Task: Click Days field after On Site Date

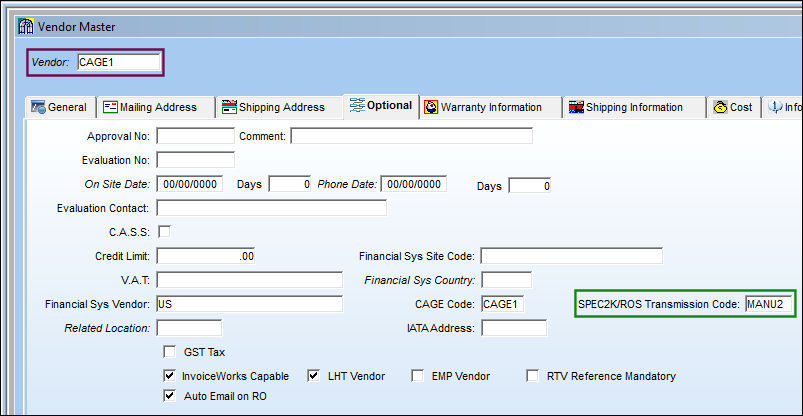Action: click(x=290, y=184)
